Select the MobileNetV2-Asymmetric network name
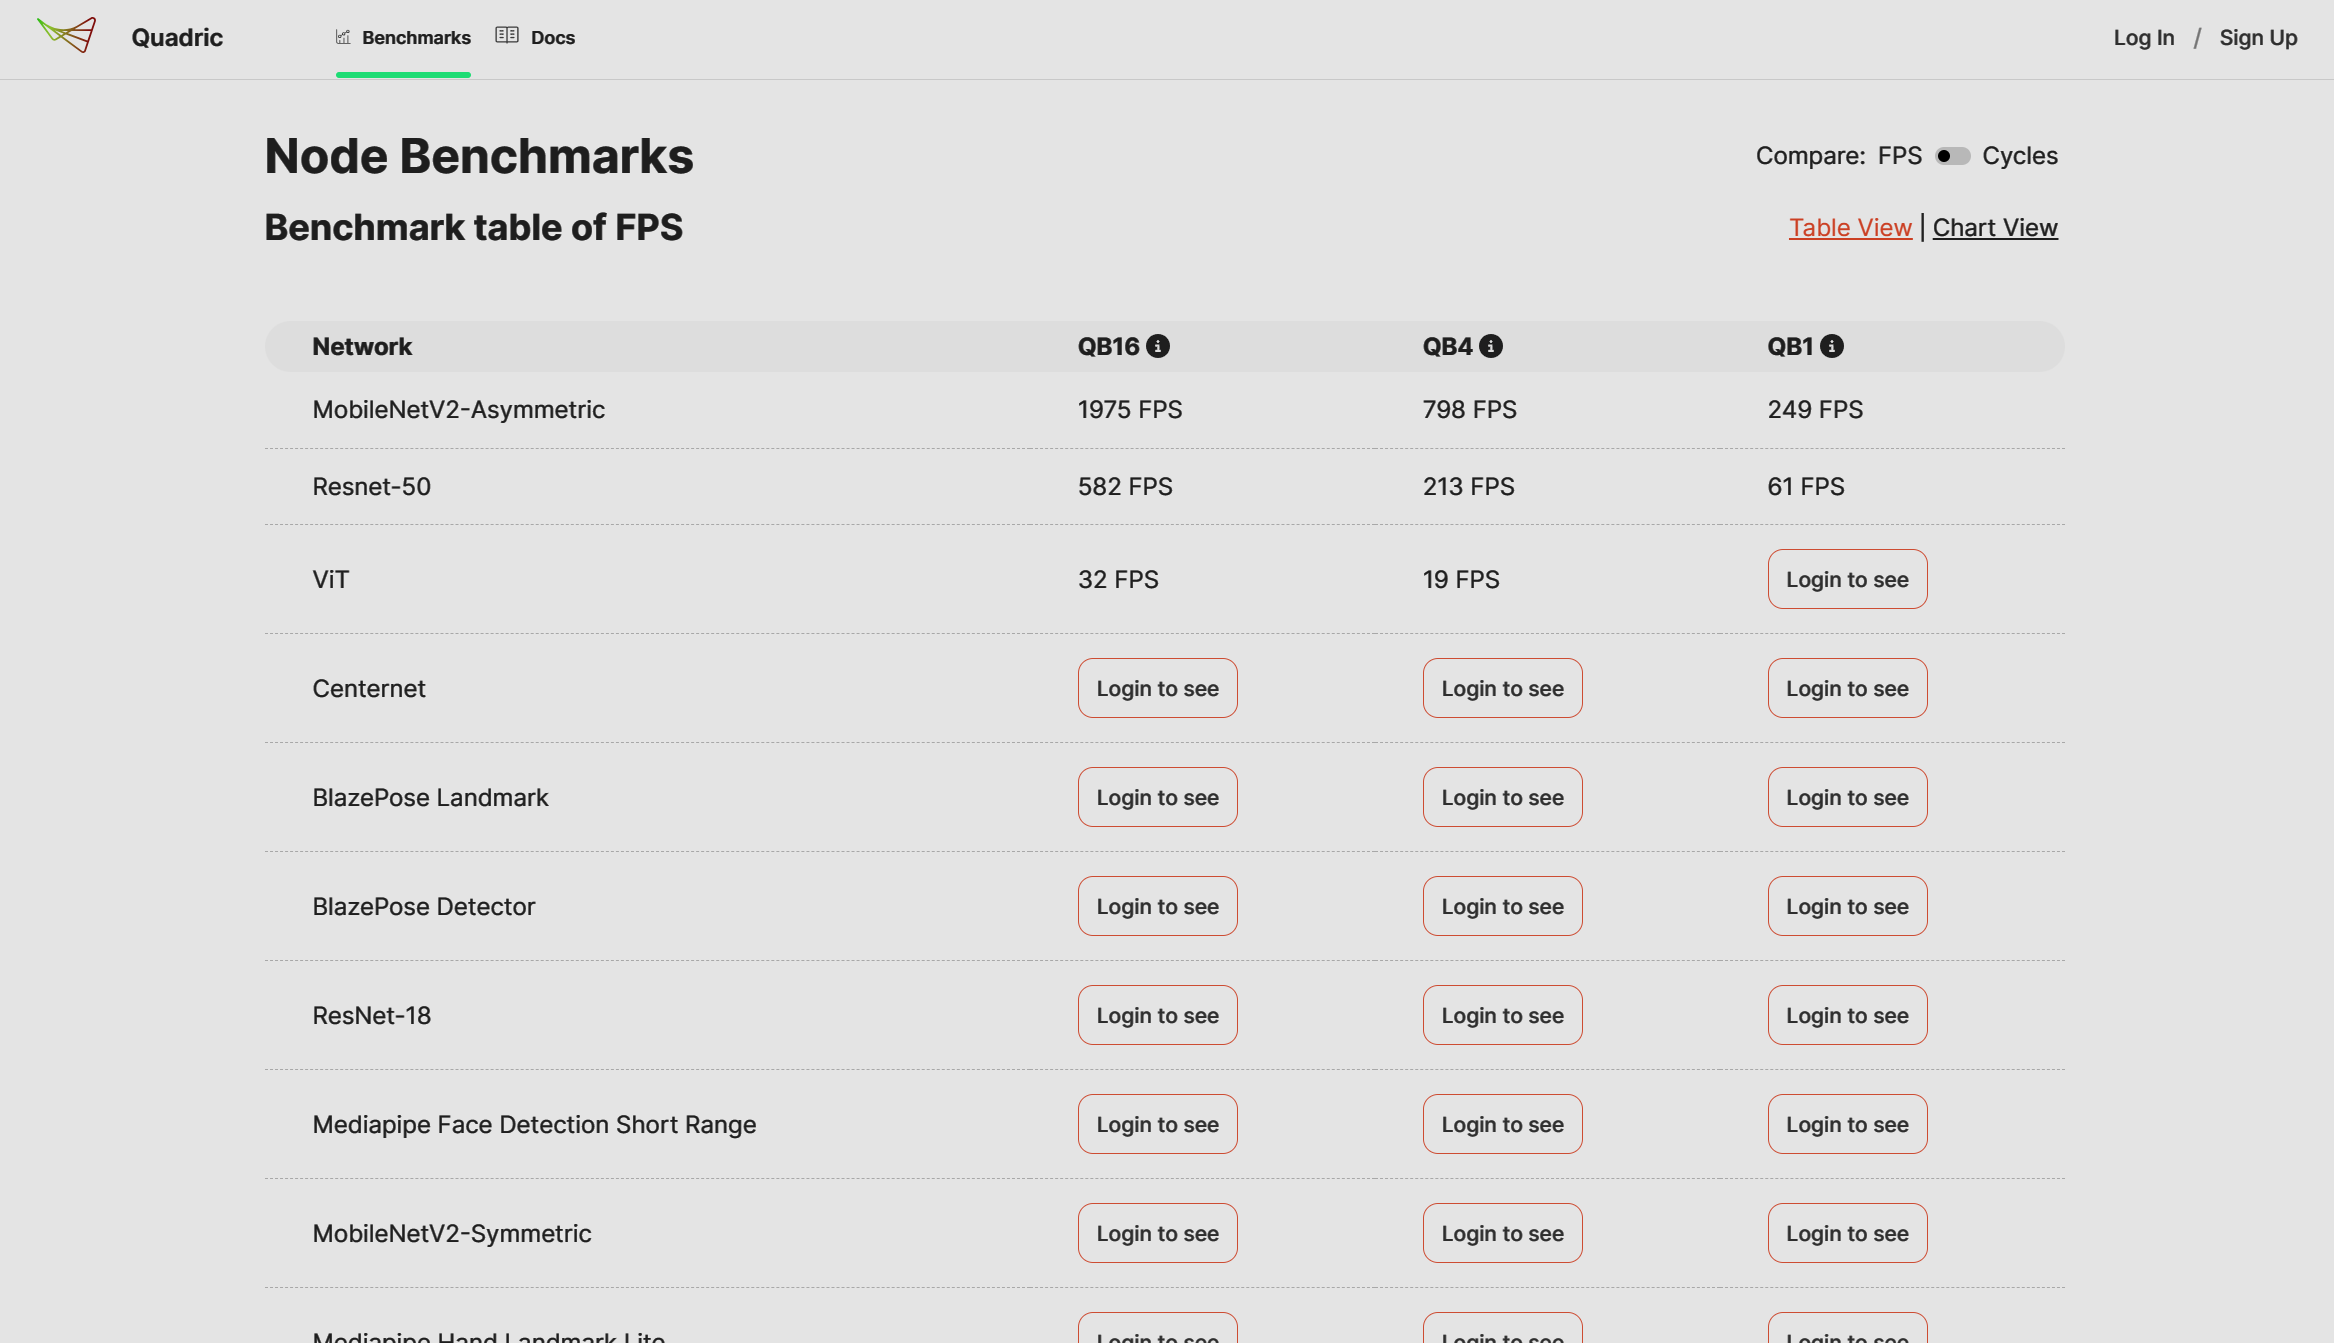 [458, 410]
